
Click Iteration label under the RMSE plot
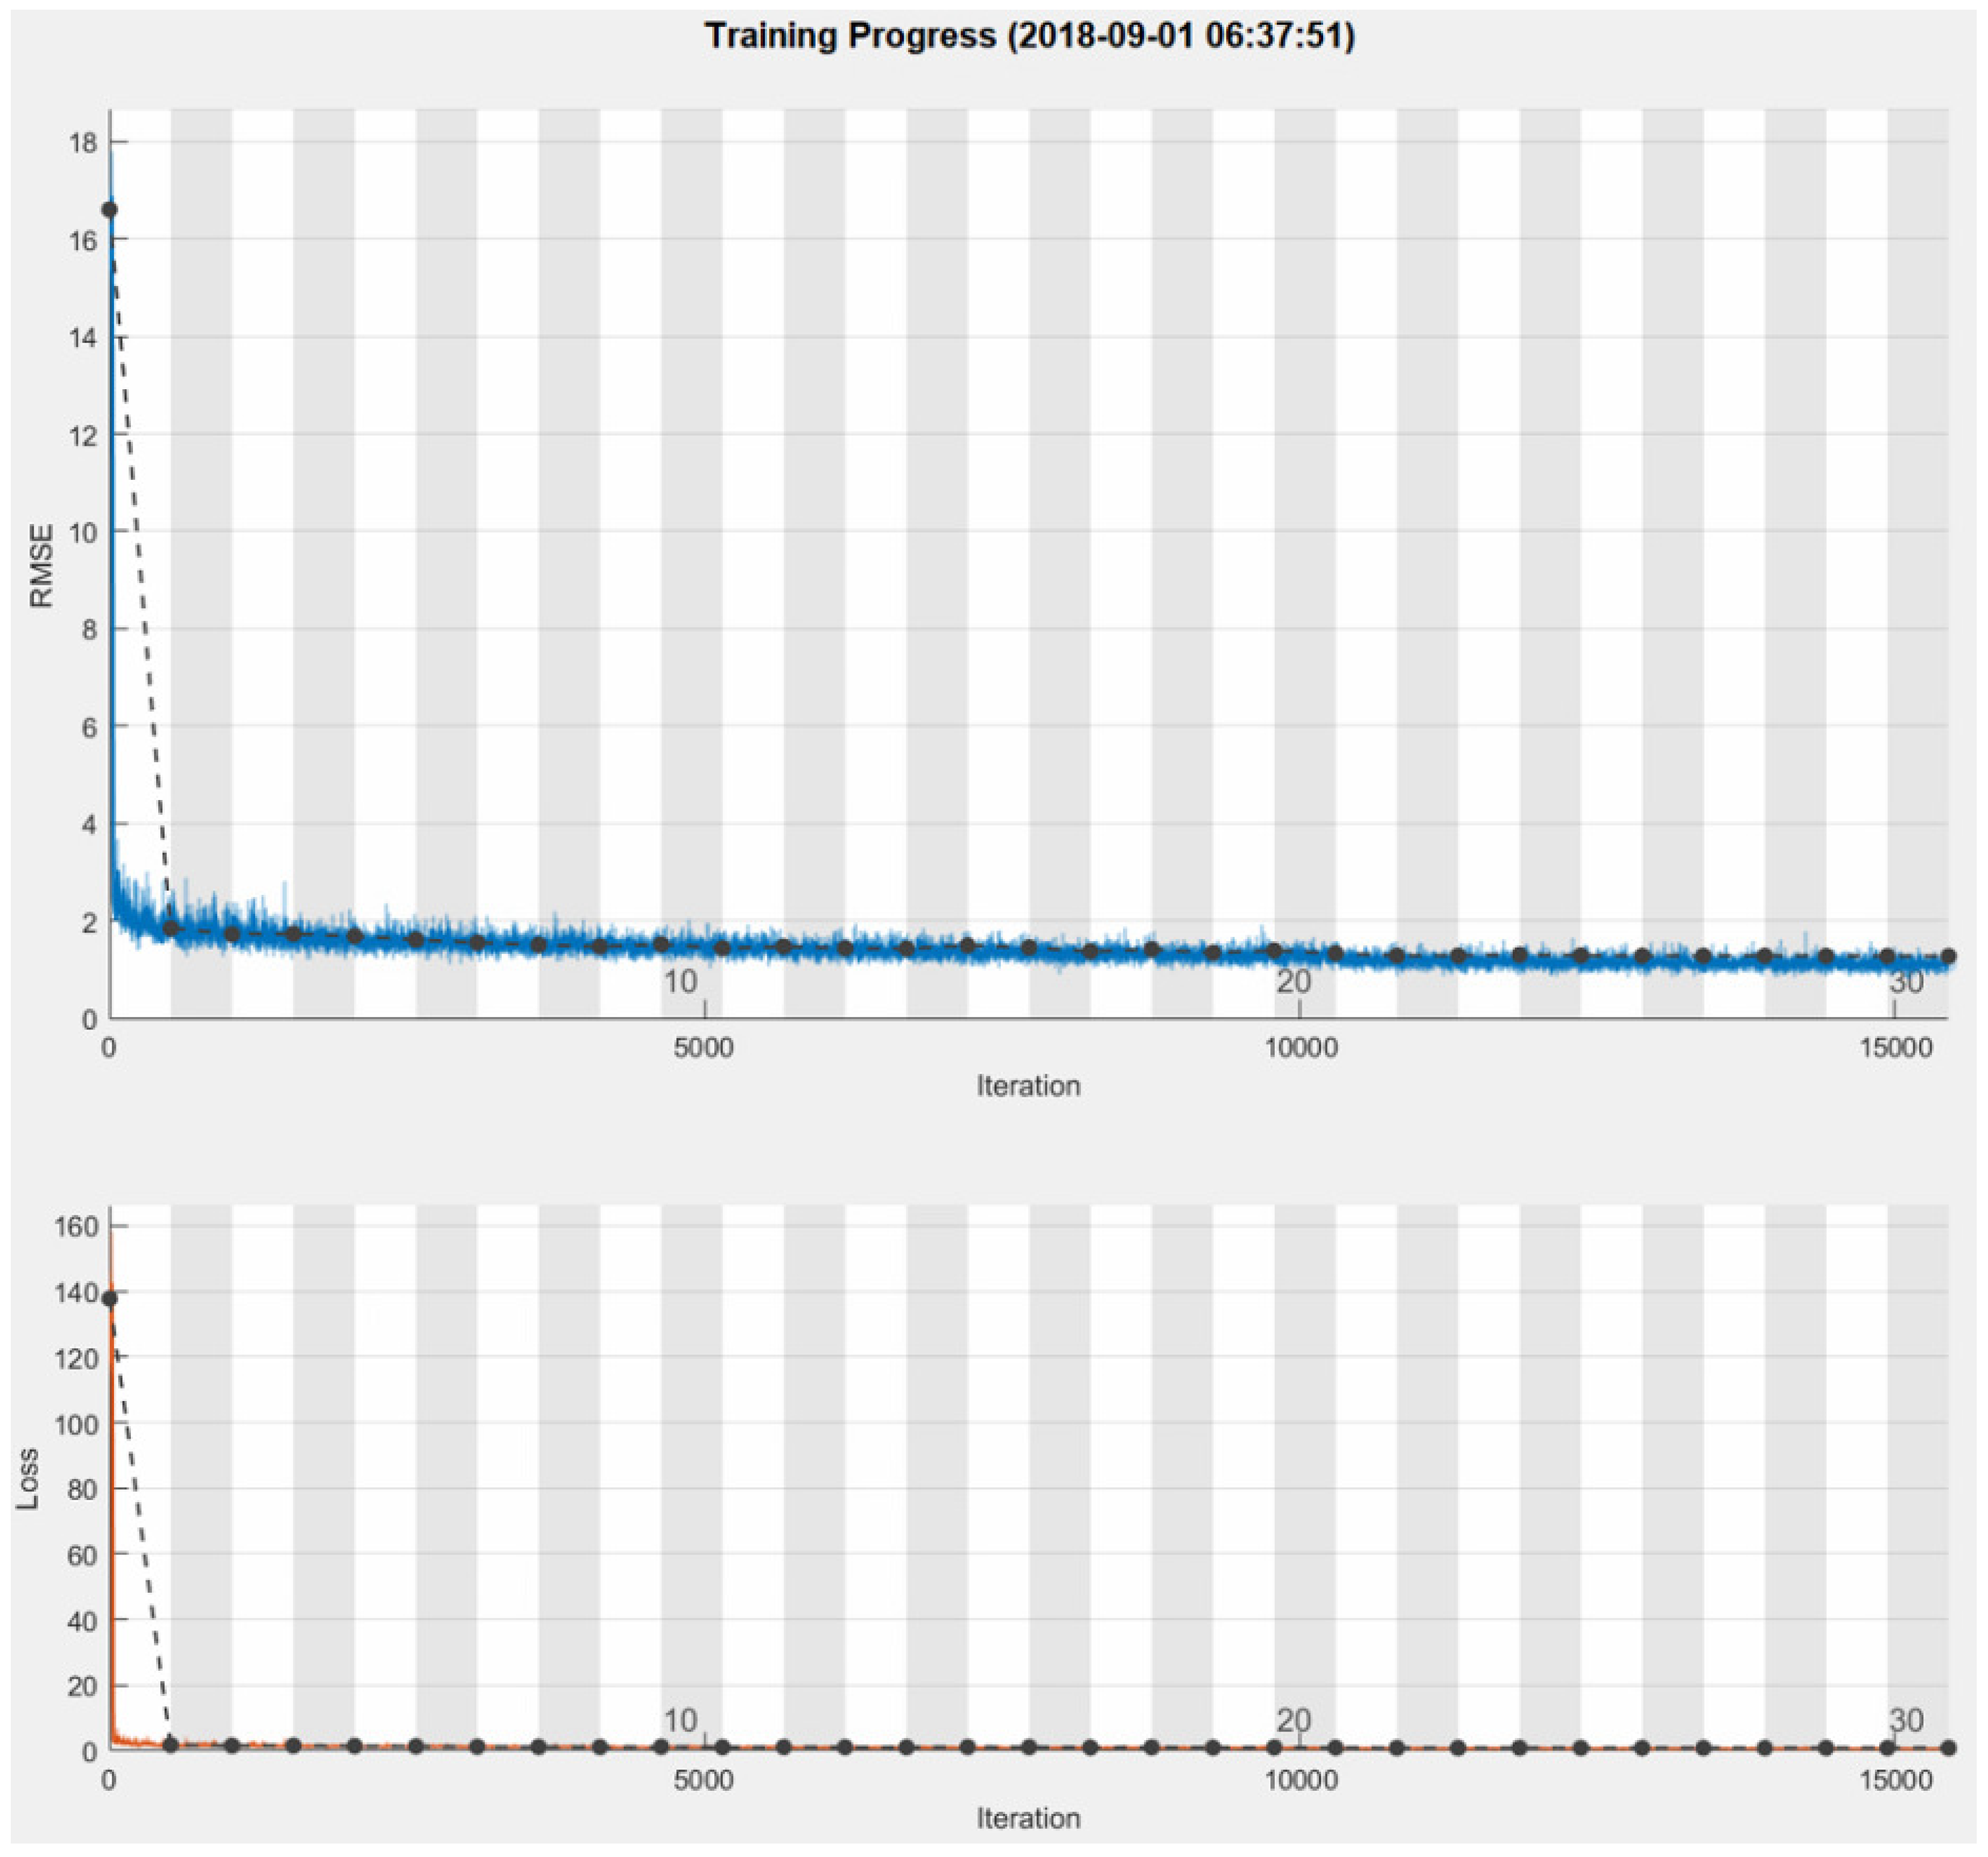[1028, 1086]
